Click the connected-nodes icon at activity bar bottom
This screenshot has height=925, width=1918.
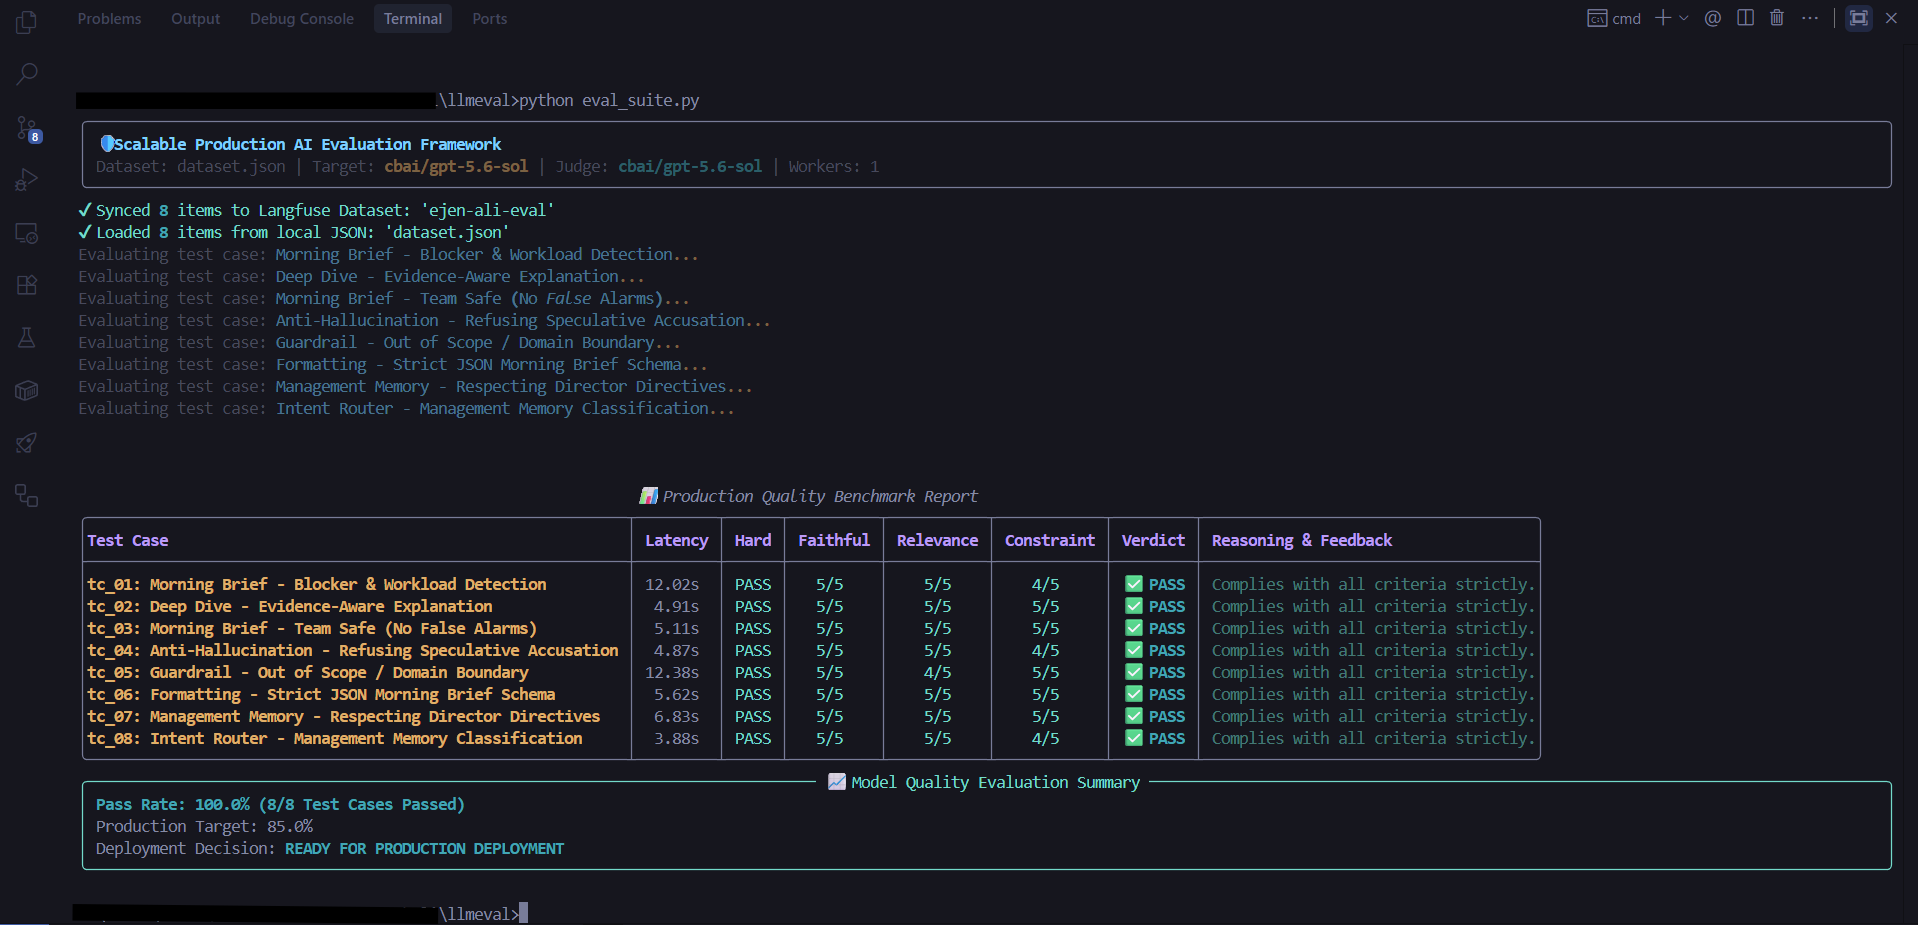coord(27,495)
